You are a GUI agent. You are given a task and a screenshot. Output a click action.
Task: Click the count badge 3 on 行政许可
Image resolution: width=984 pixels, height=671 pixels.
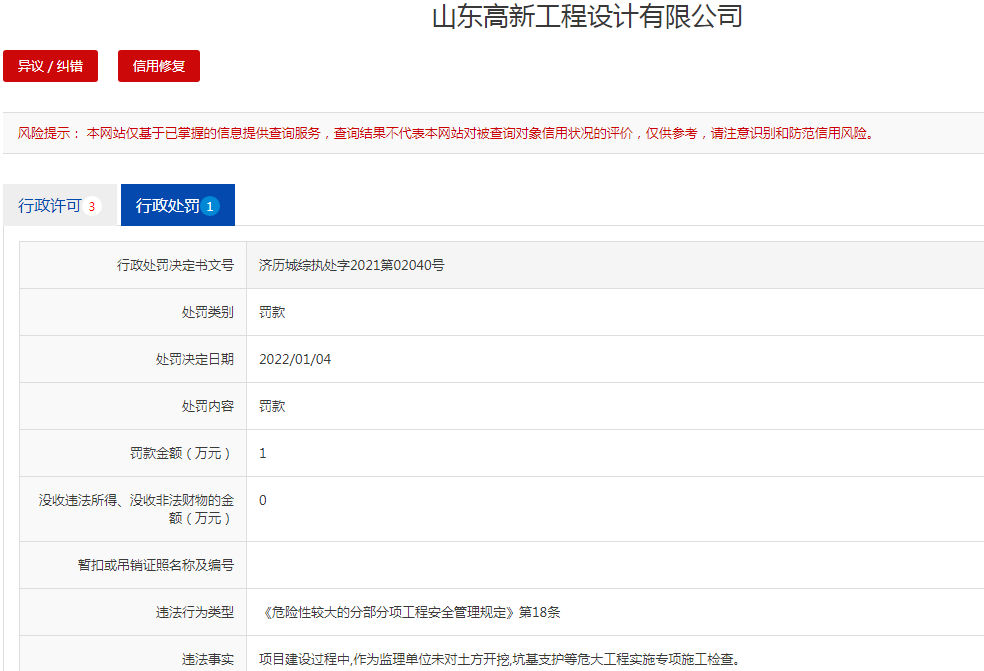coord(92,207)
